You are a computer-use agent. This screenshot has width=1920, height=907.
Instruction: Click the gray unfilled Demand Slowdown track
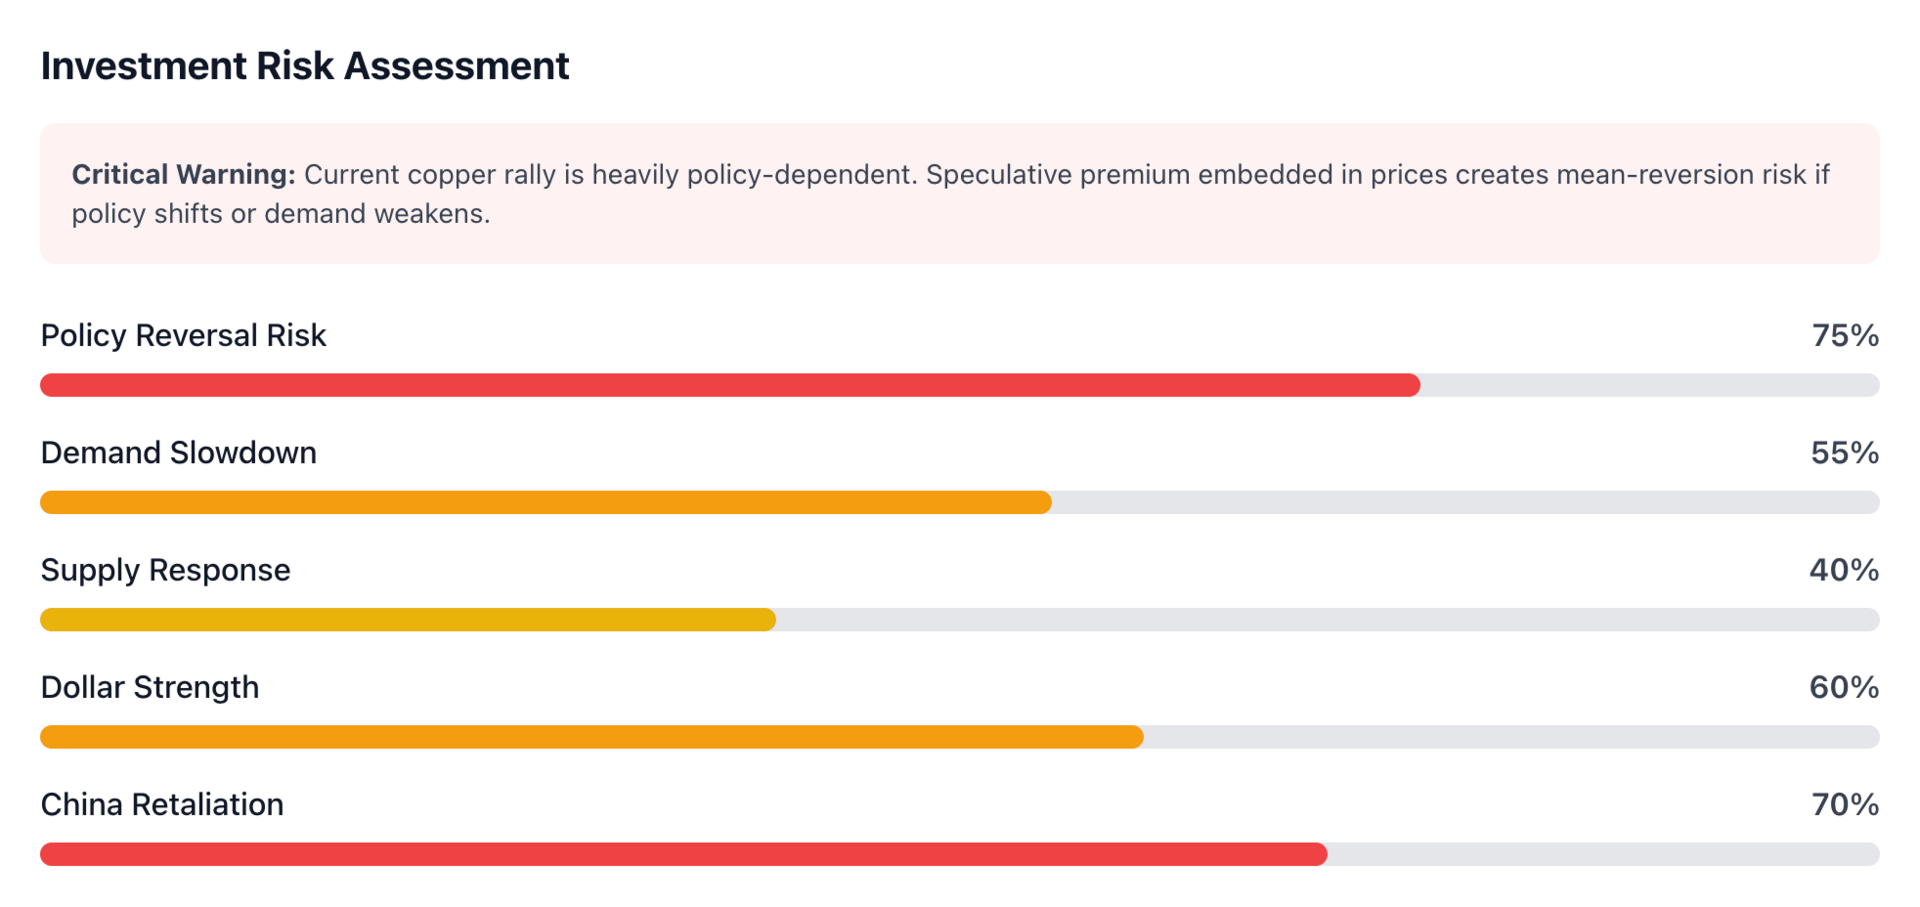[x=1465, y=502]
